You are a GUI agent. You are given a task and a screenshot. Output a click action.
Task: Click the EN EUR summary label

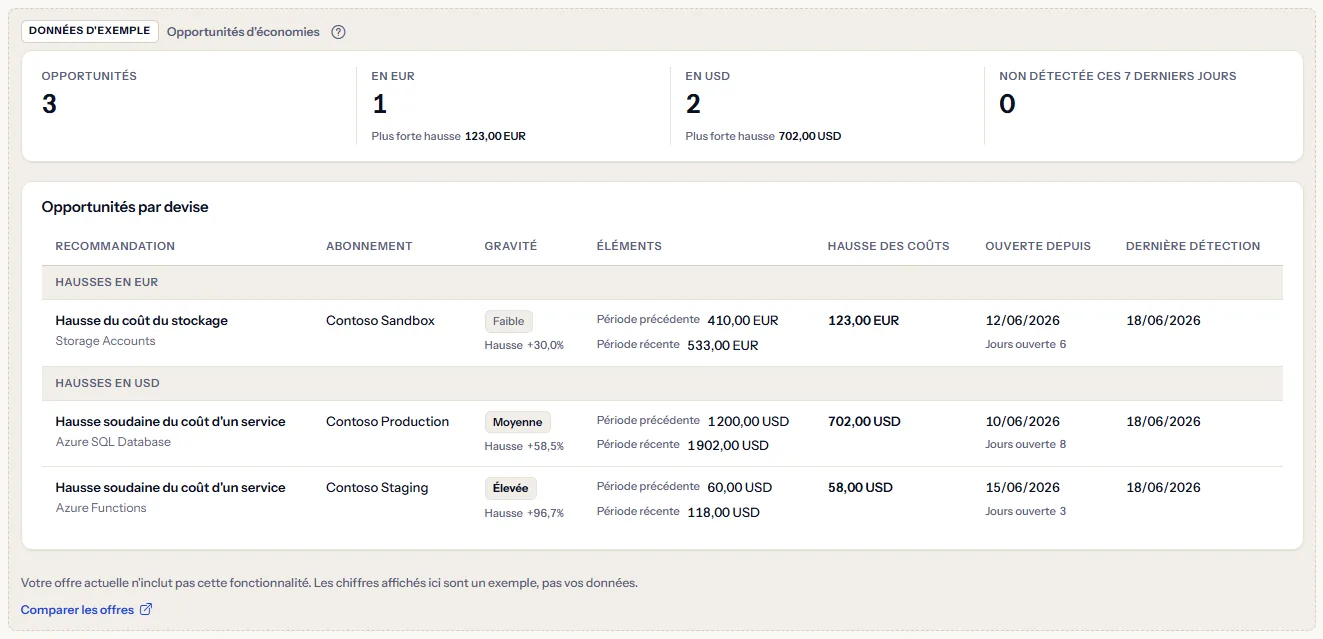393,76
